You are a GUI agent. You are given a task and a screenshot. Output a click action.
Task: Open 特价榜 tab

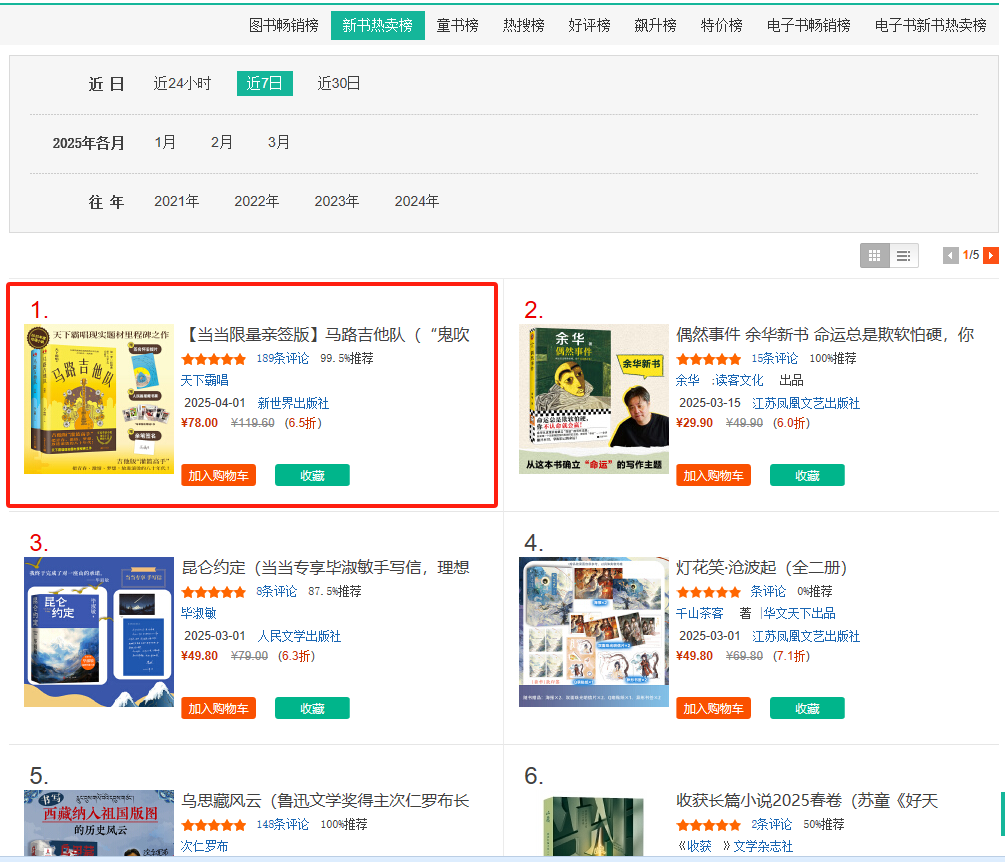click(x=722, y=26)
